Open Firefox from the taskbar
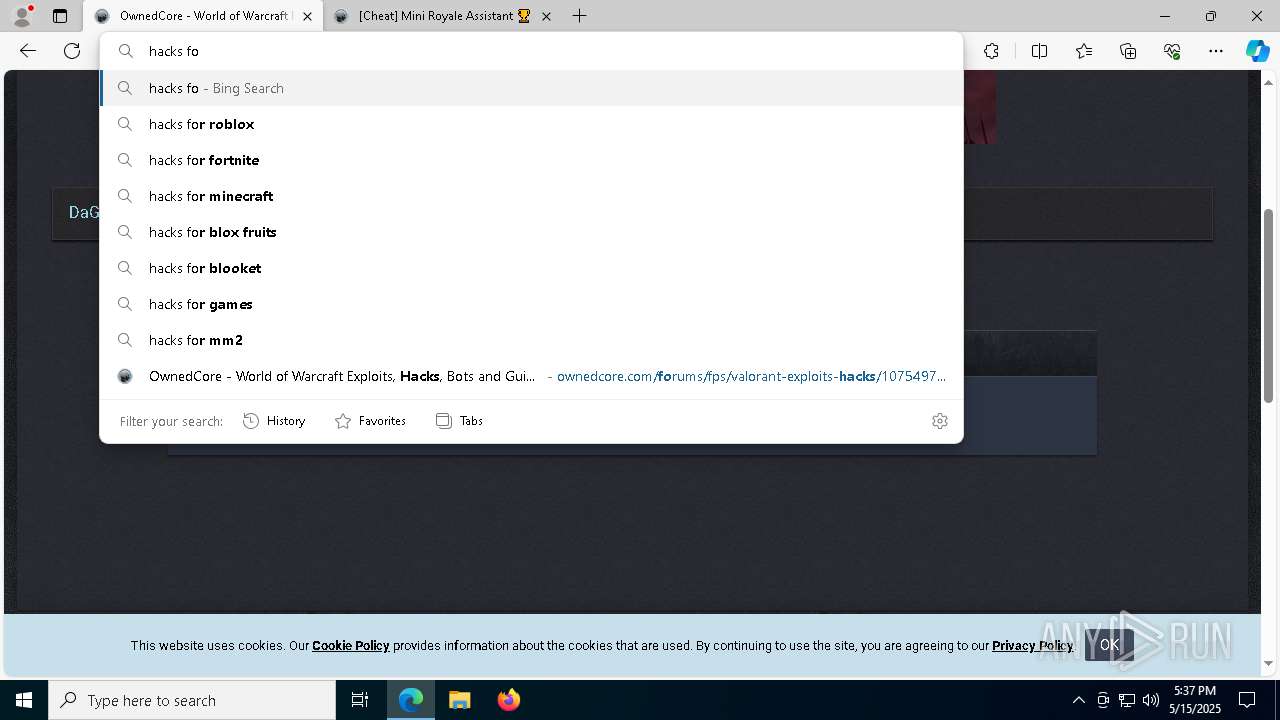The image size is (1280, 720). pyautogui.click(x=508, y=700)
